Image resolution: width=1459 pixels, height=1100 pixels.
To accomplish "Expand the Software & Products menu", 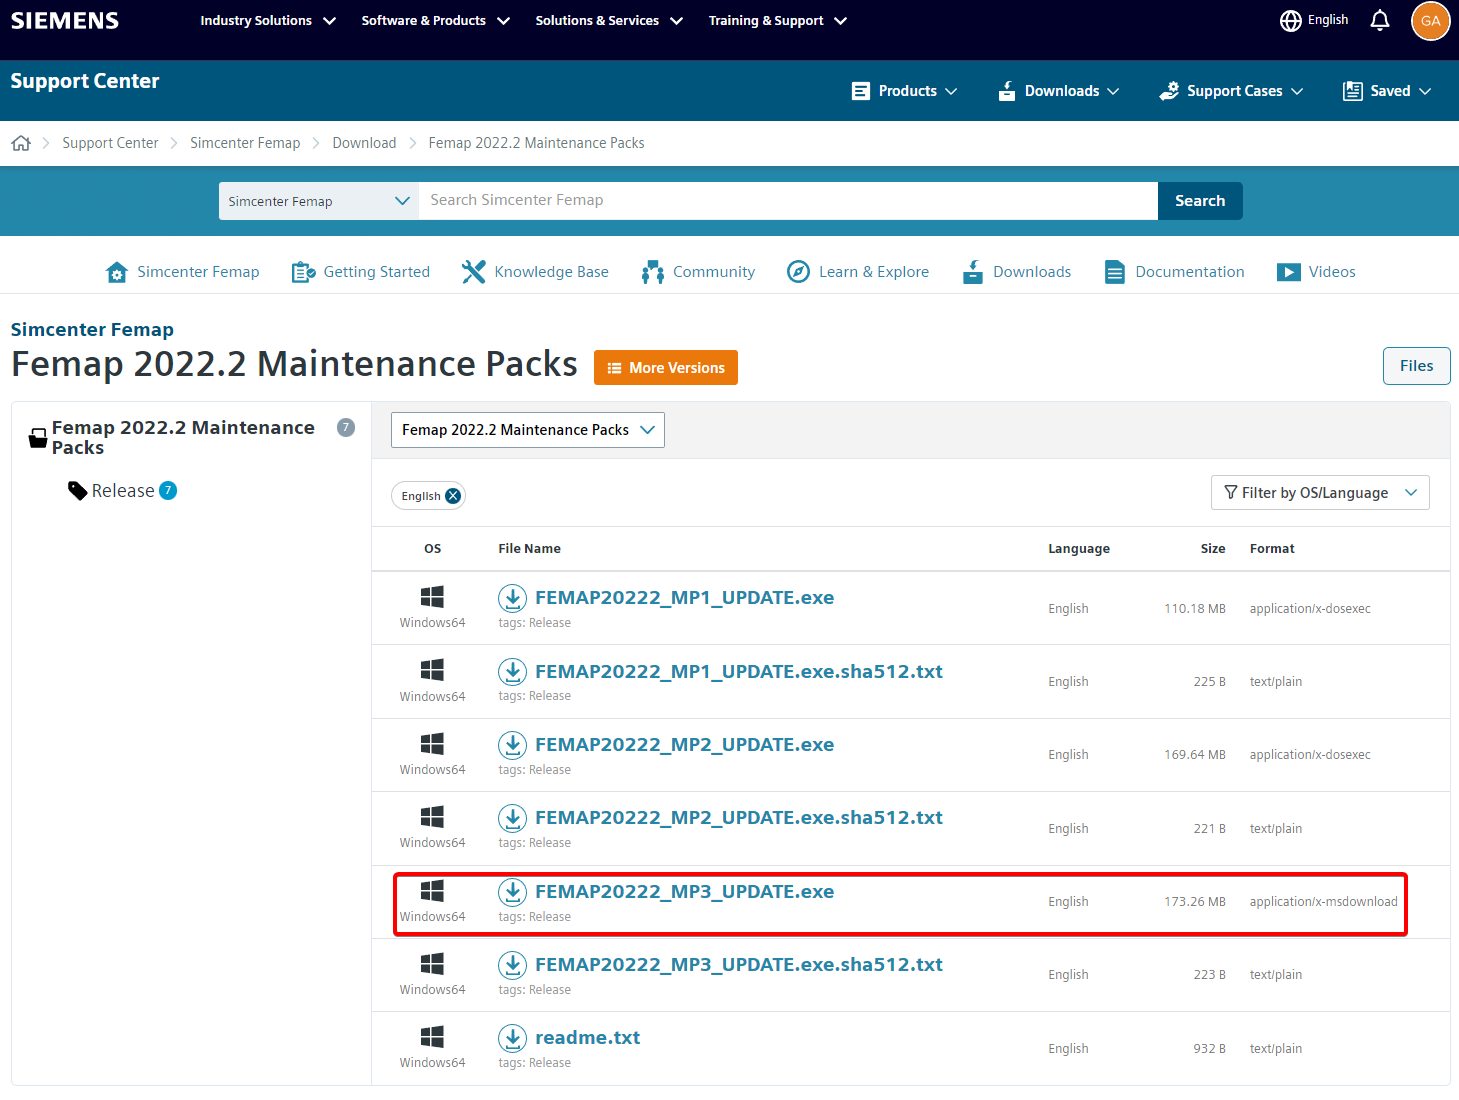I will click(x=436, y=21).
